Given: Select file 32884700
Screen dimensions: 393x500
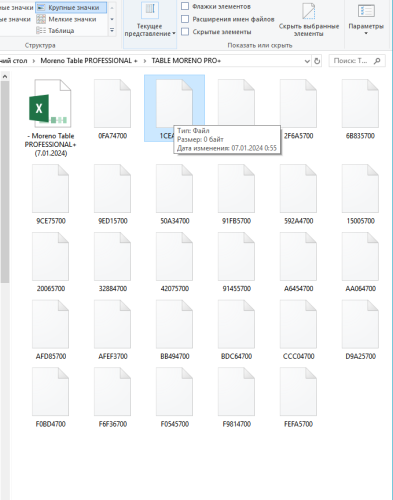Looking at the screenshot, I should (x=112, y=262).
